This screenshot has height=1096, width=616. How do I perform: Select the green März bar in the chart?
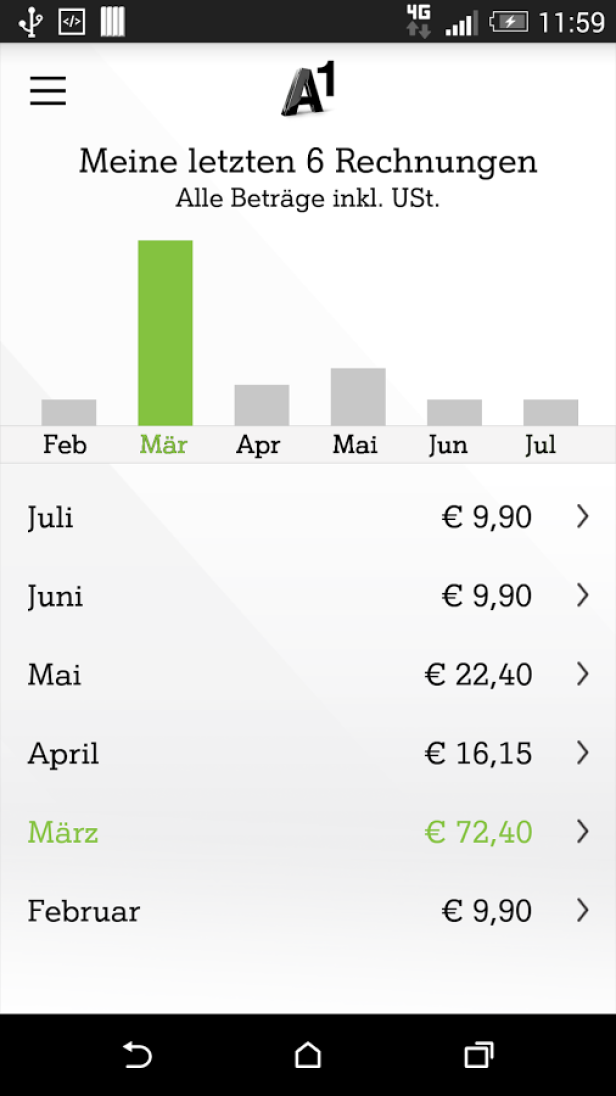point(165,330)
